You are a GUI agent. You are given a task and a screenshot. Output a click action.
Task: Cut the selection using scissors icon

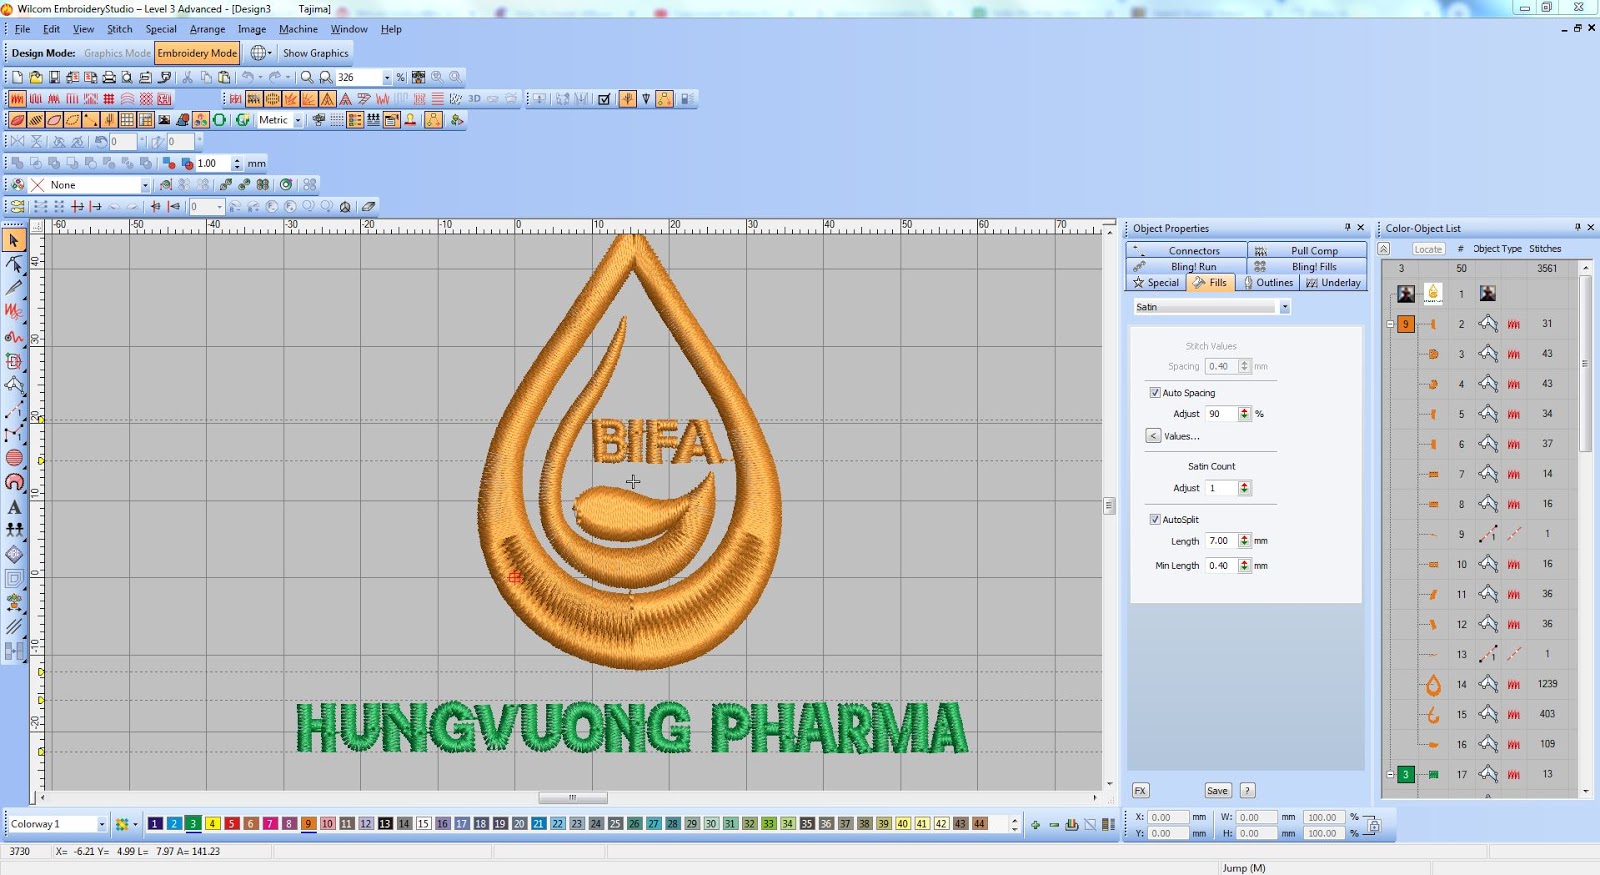(x=187, y=77)
